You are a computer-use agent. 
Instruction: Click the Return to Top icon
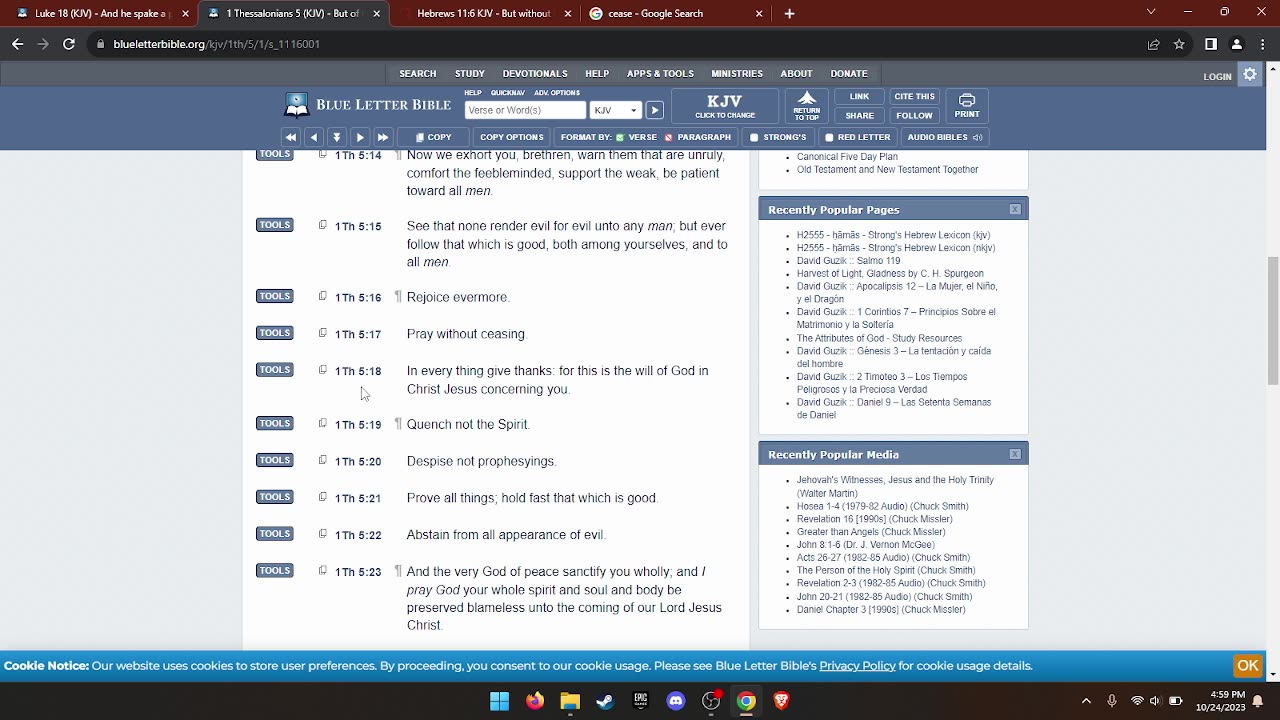click(807, 105)
